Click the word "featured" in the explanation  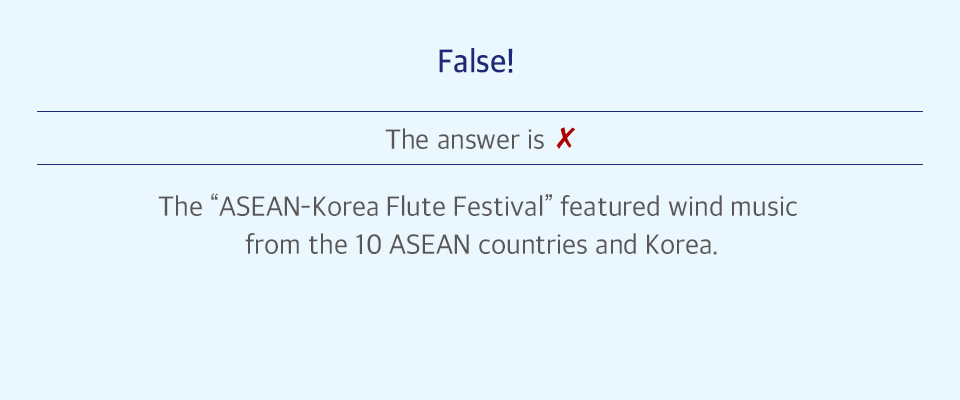[610, 206]
